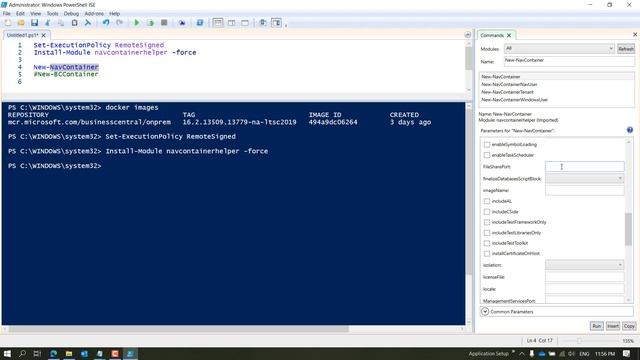
Task: Close the Untitled1.ps1 tab
Action: [x=44, y=36]
